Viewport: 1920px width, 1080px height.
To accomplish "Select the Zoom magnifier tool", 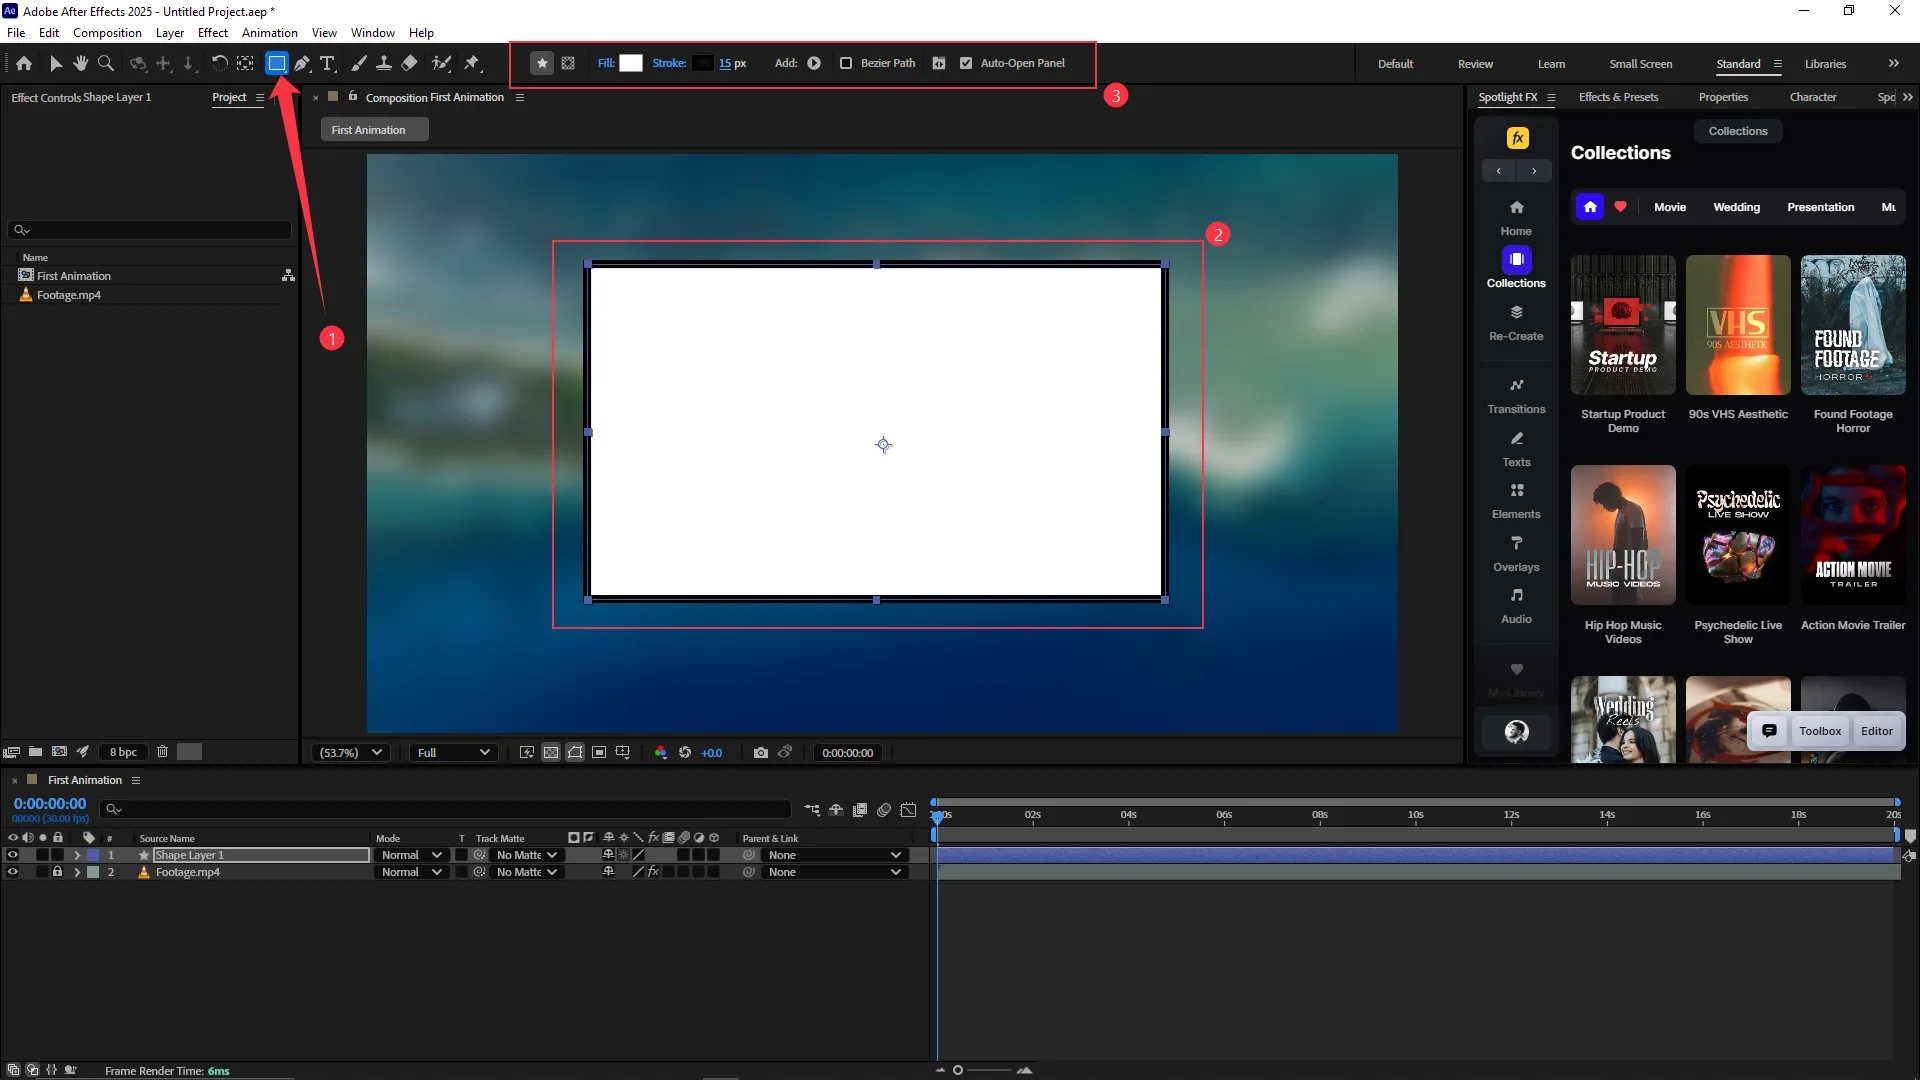I will click(x=105, y=63).
